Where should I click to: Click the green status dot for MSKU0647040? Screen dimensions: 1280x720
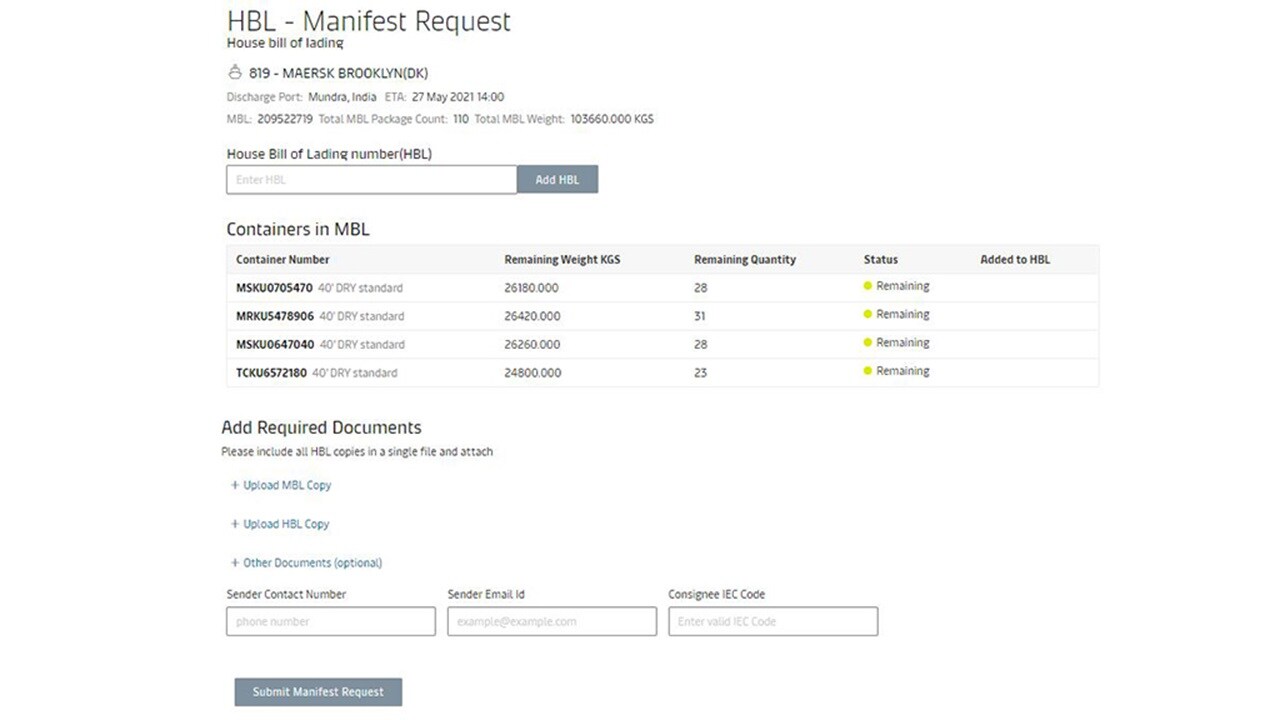(866, 342)
